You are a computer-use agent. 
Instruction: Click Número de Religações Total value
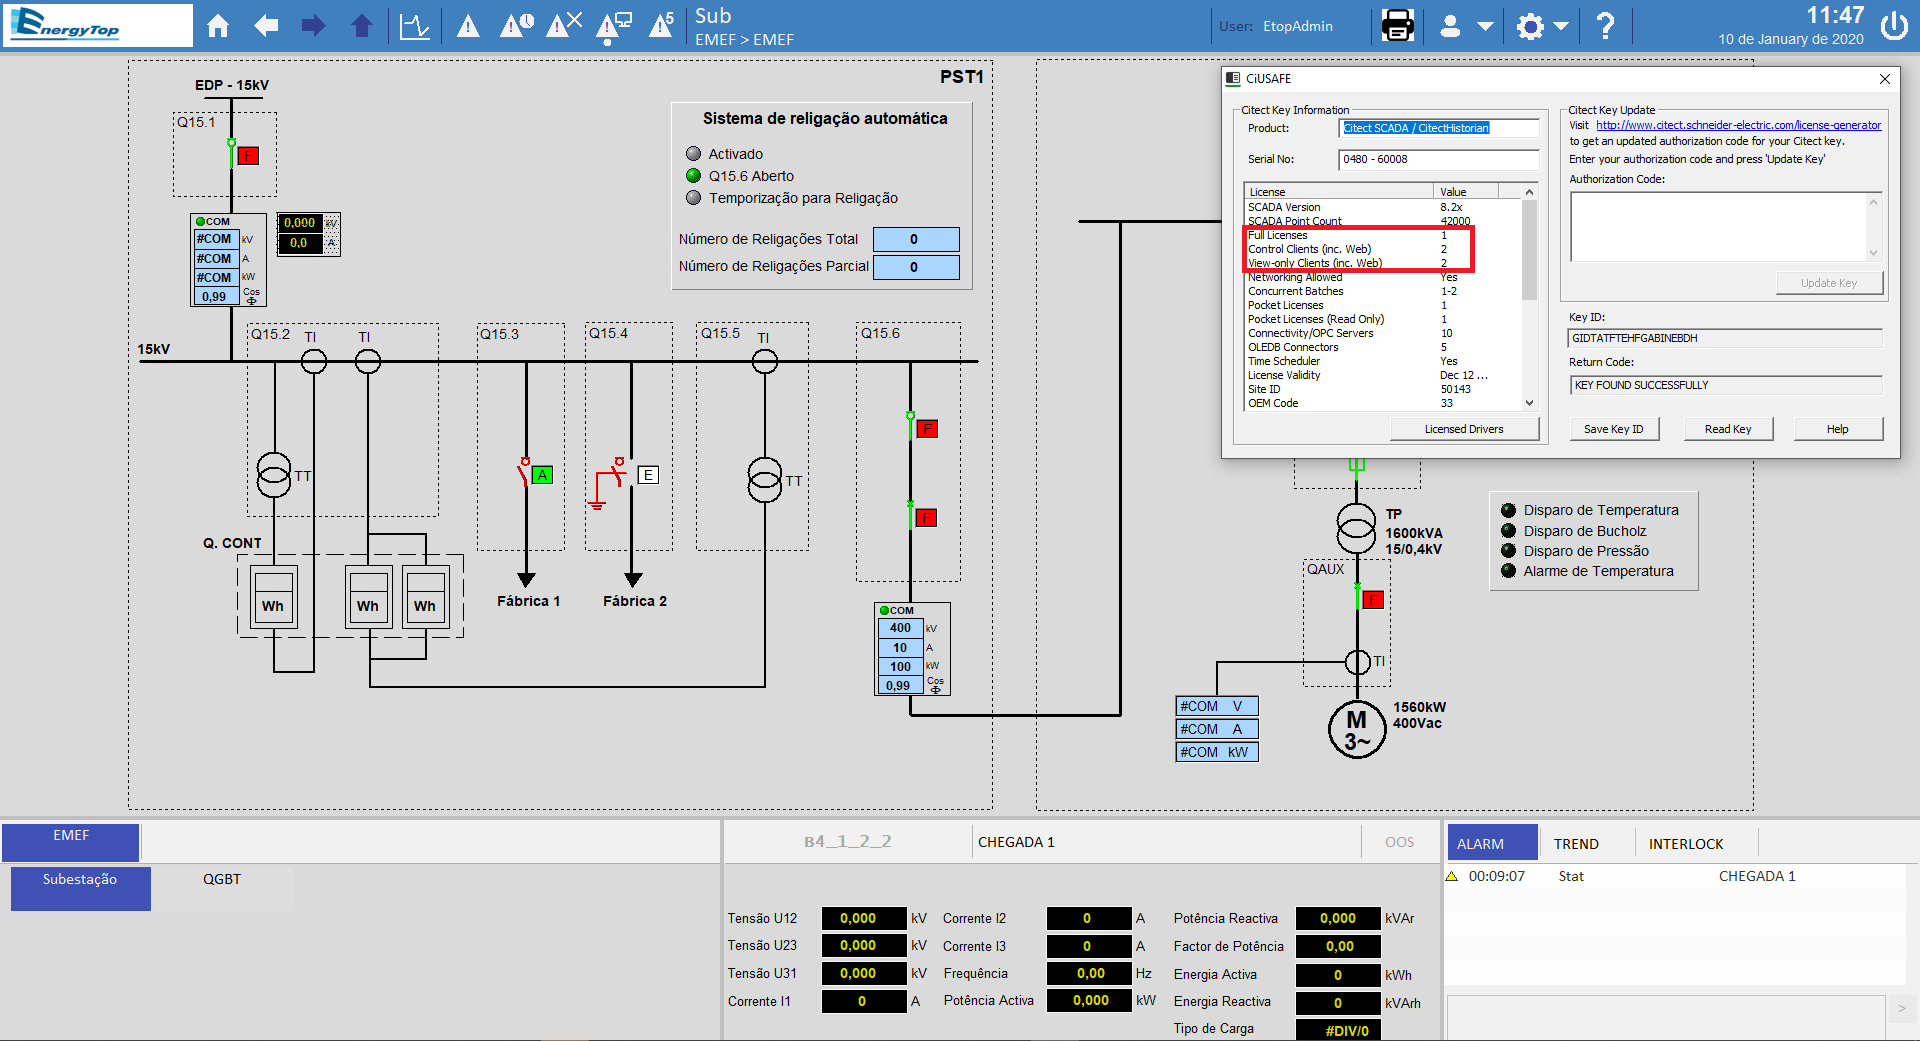(916, 239)
